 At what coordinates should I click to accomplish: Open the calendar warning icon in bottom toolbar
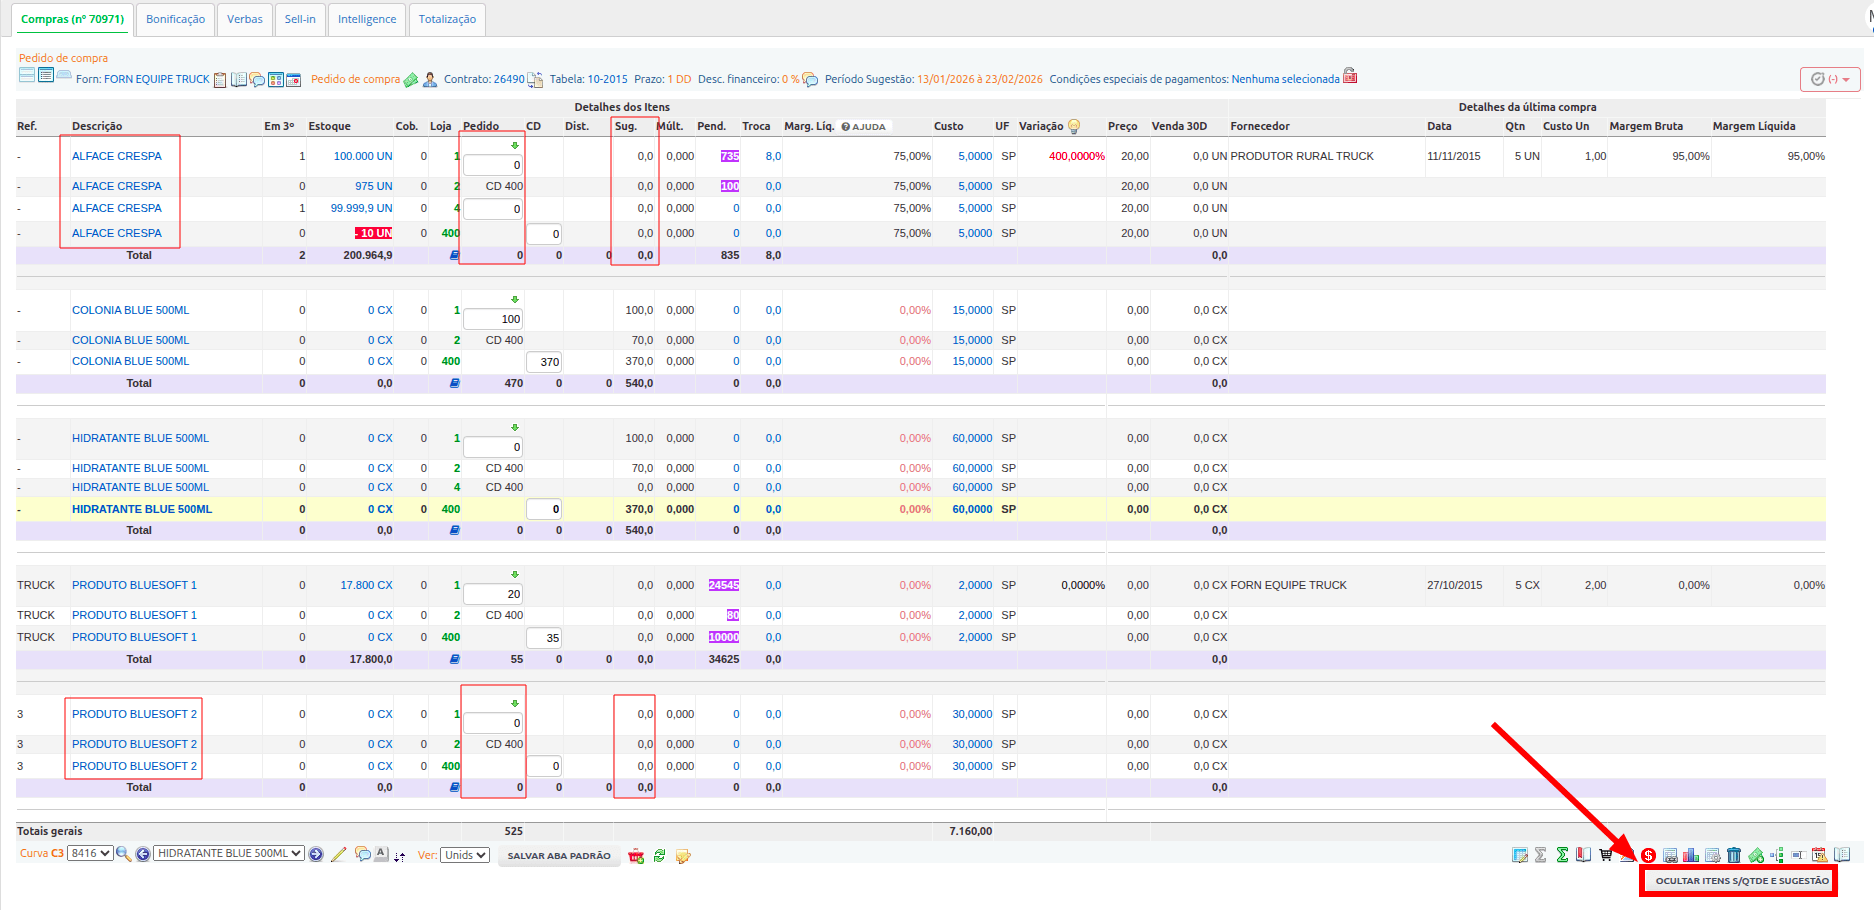[x=1819, y=855]
